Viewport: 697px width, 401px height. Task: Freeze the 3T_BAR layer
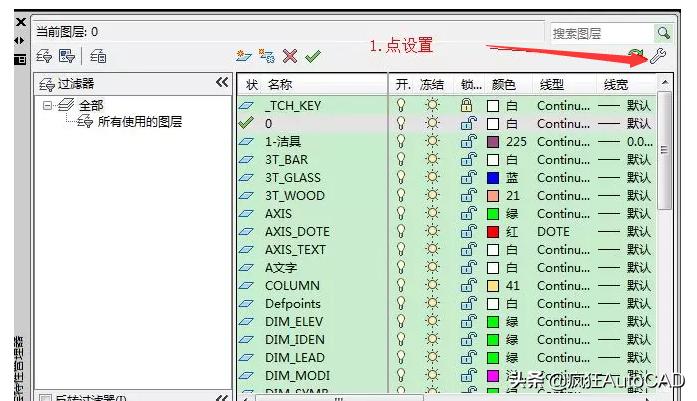point(432,160)
